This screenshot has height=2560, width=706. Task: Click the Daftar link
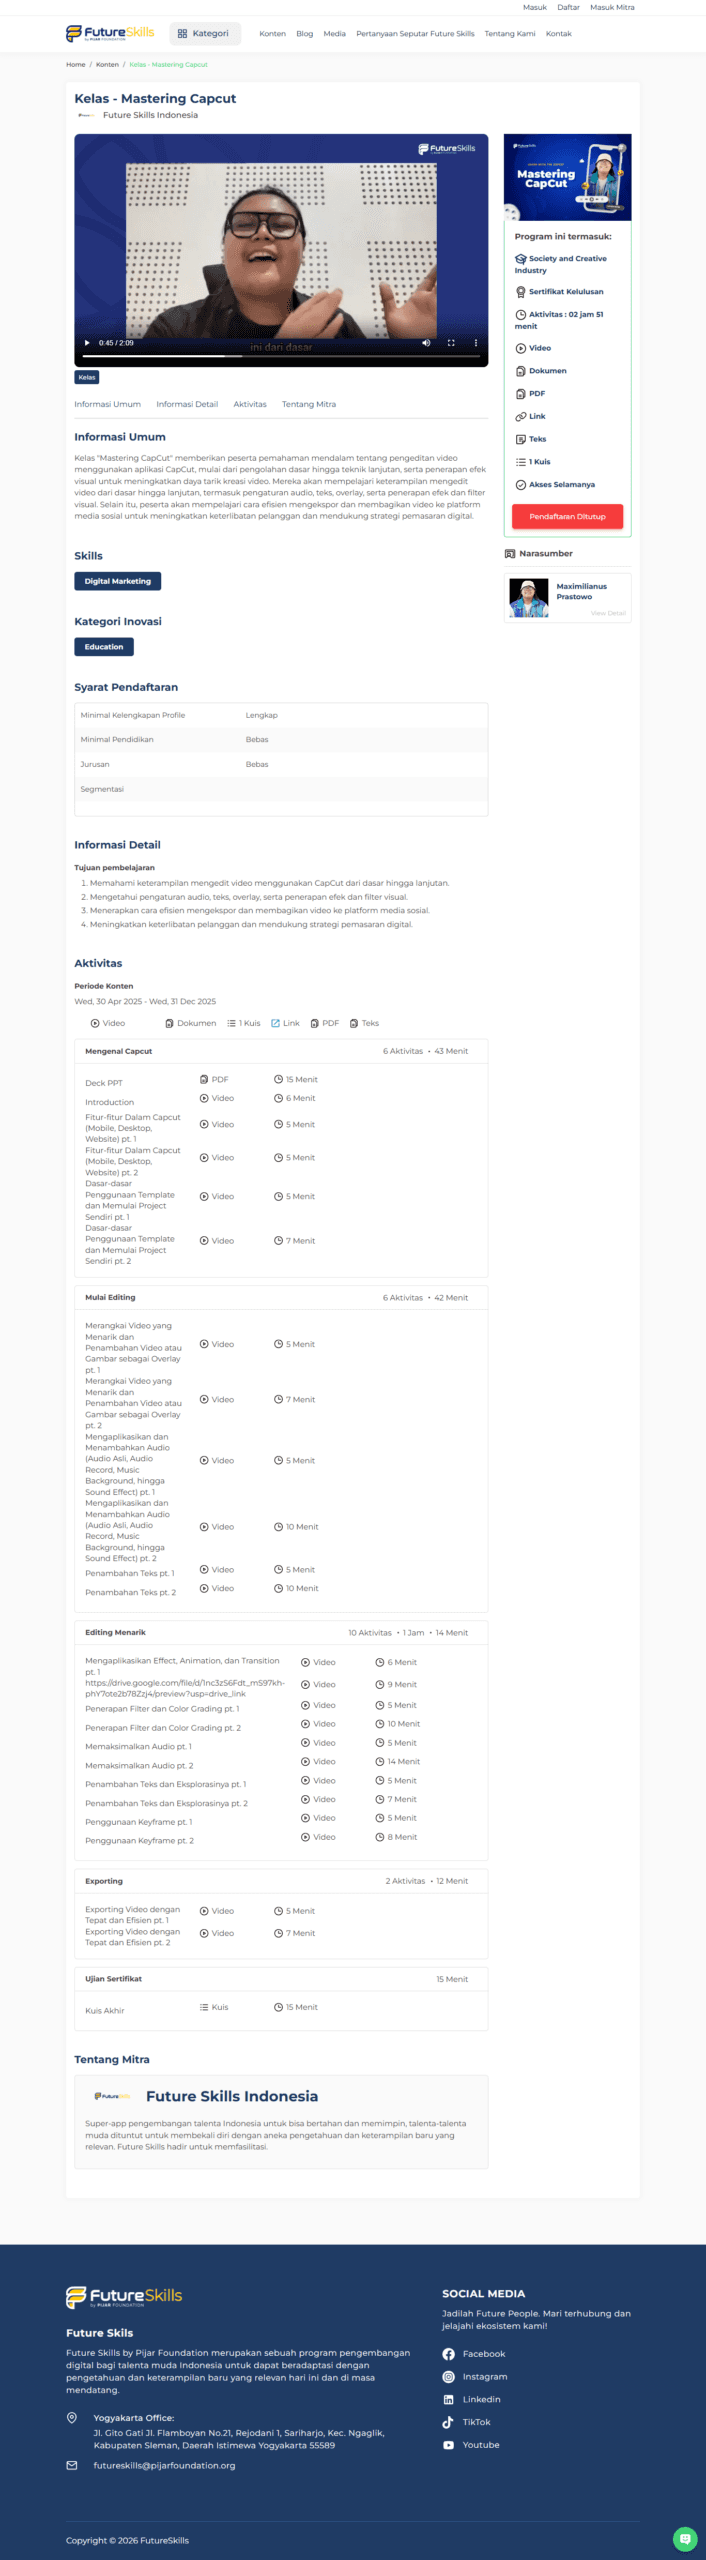point(569,7)
